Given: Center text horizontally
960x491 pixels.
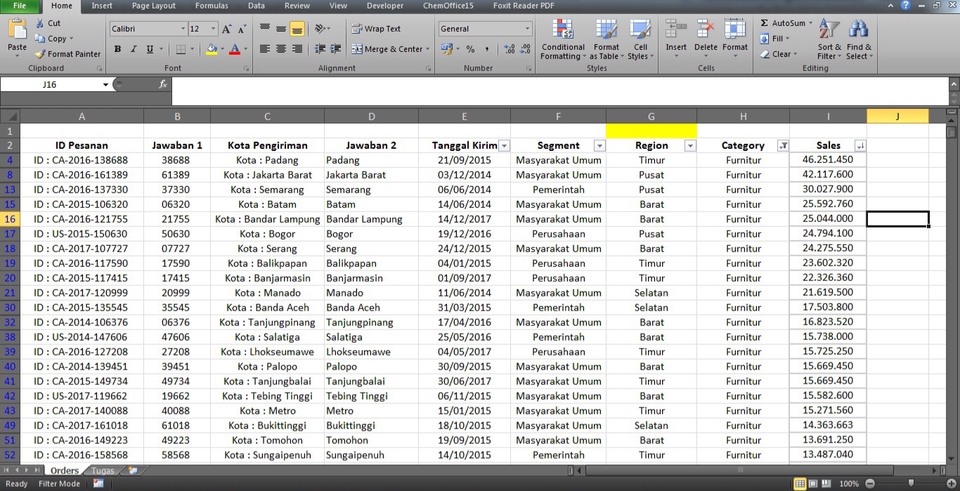Looking at the screenshot, I should click(x=281, y=49).
